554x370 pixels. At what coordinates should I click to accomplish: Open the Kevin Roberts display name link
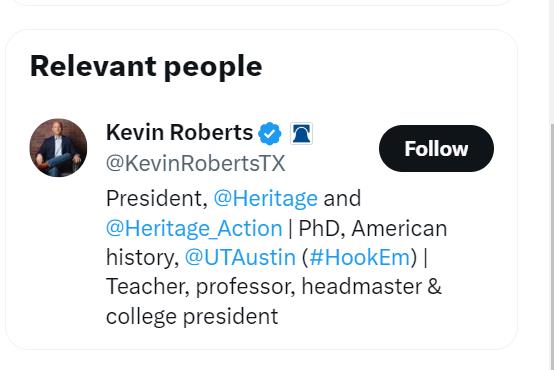click(x=179, y=133)
